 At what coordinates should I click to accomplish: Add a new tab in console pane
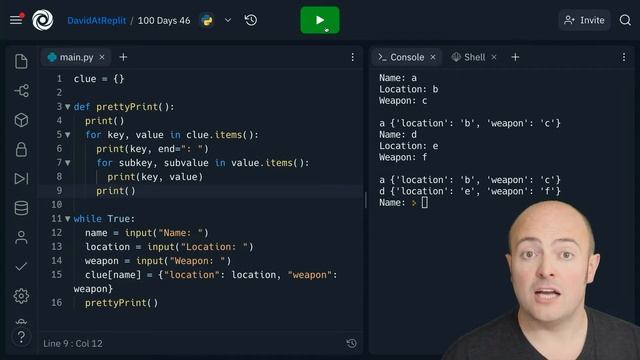516,57
